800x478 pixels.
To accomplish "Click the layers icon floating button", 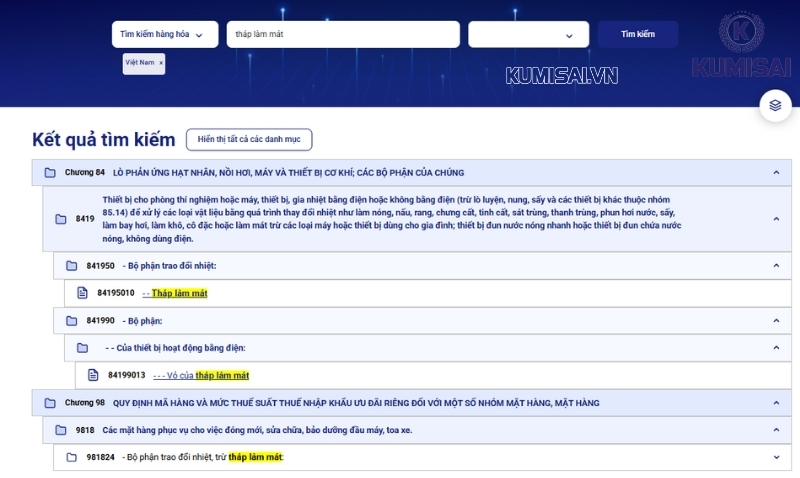I will [x=774, y=105].
